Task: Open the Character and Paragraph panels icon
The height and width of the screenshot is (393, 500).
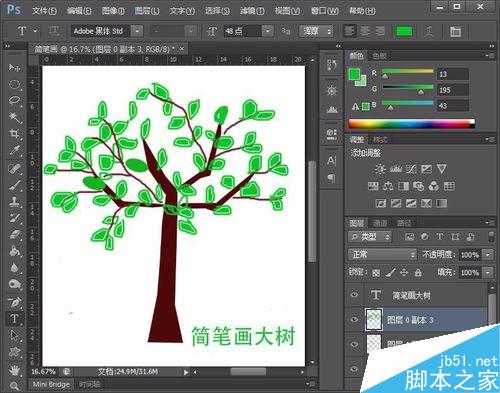Action: (x=455, y=32)
